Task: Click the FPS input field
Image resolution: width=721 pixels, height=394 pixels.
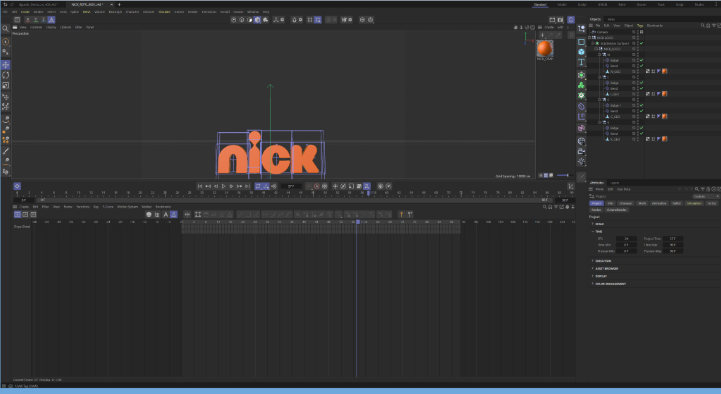Action: point(626,239)
